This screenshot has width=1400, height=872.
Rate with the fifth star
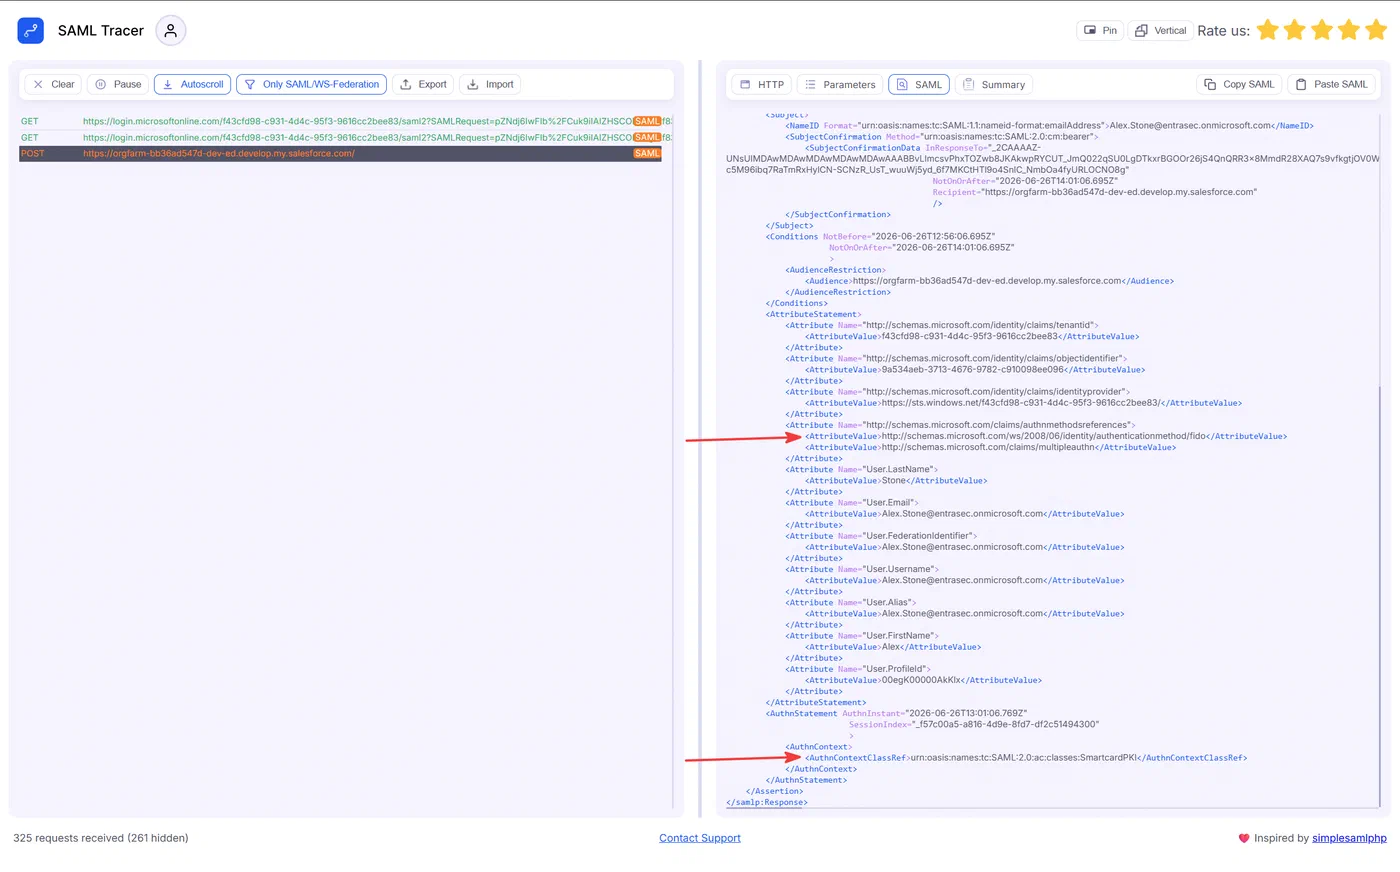pos(1376,30)
